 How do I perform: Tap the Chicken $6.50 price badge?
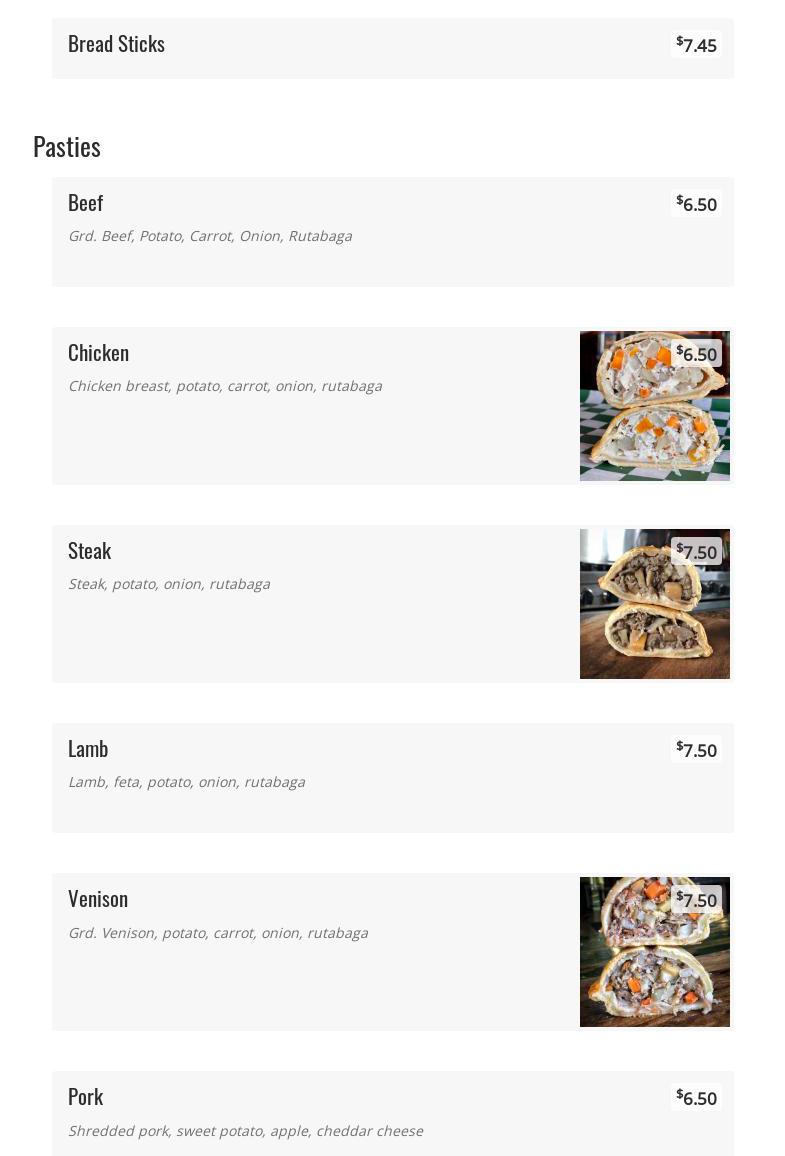(x=697, y=354)
